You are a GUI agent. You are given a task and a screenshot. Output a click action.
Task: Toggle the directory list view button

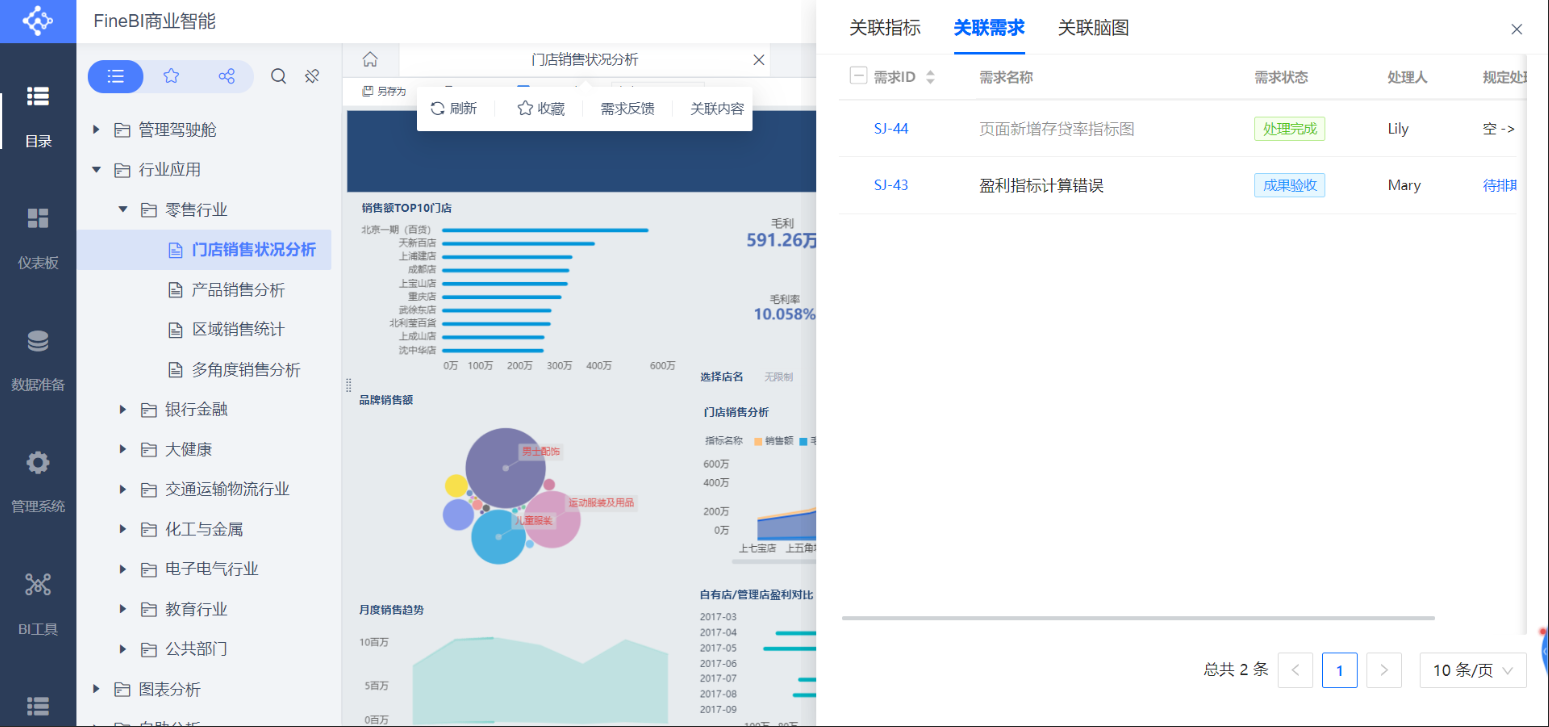(116, 76)
